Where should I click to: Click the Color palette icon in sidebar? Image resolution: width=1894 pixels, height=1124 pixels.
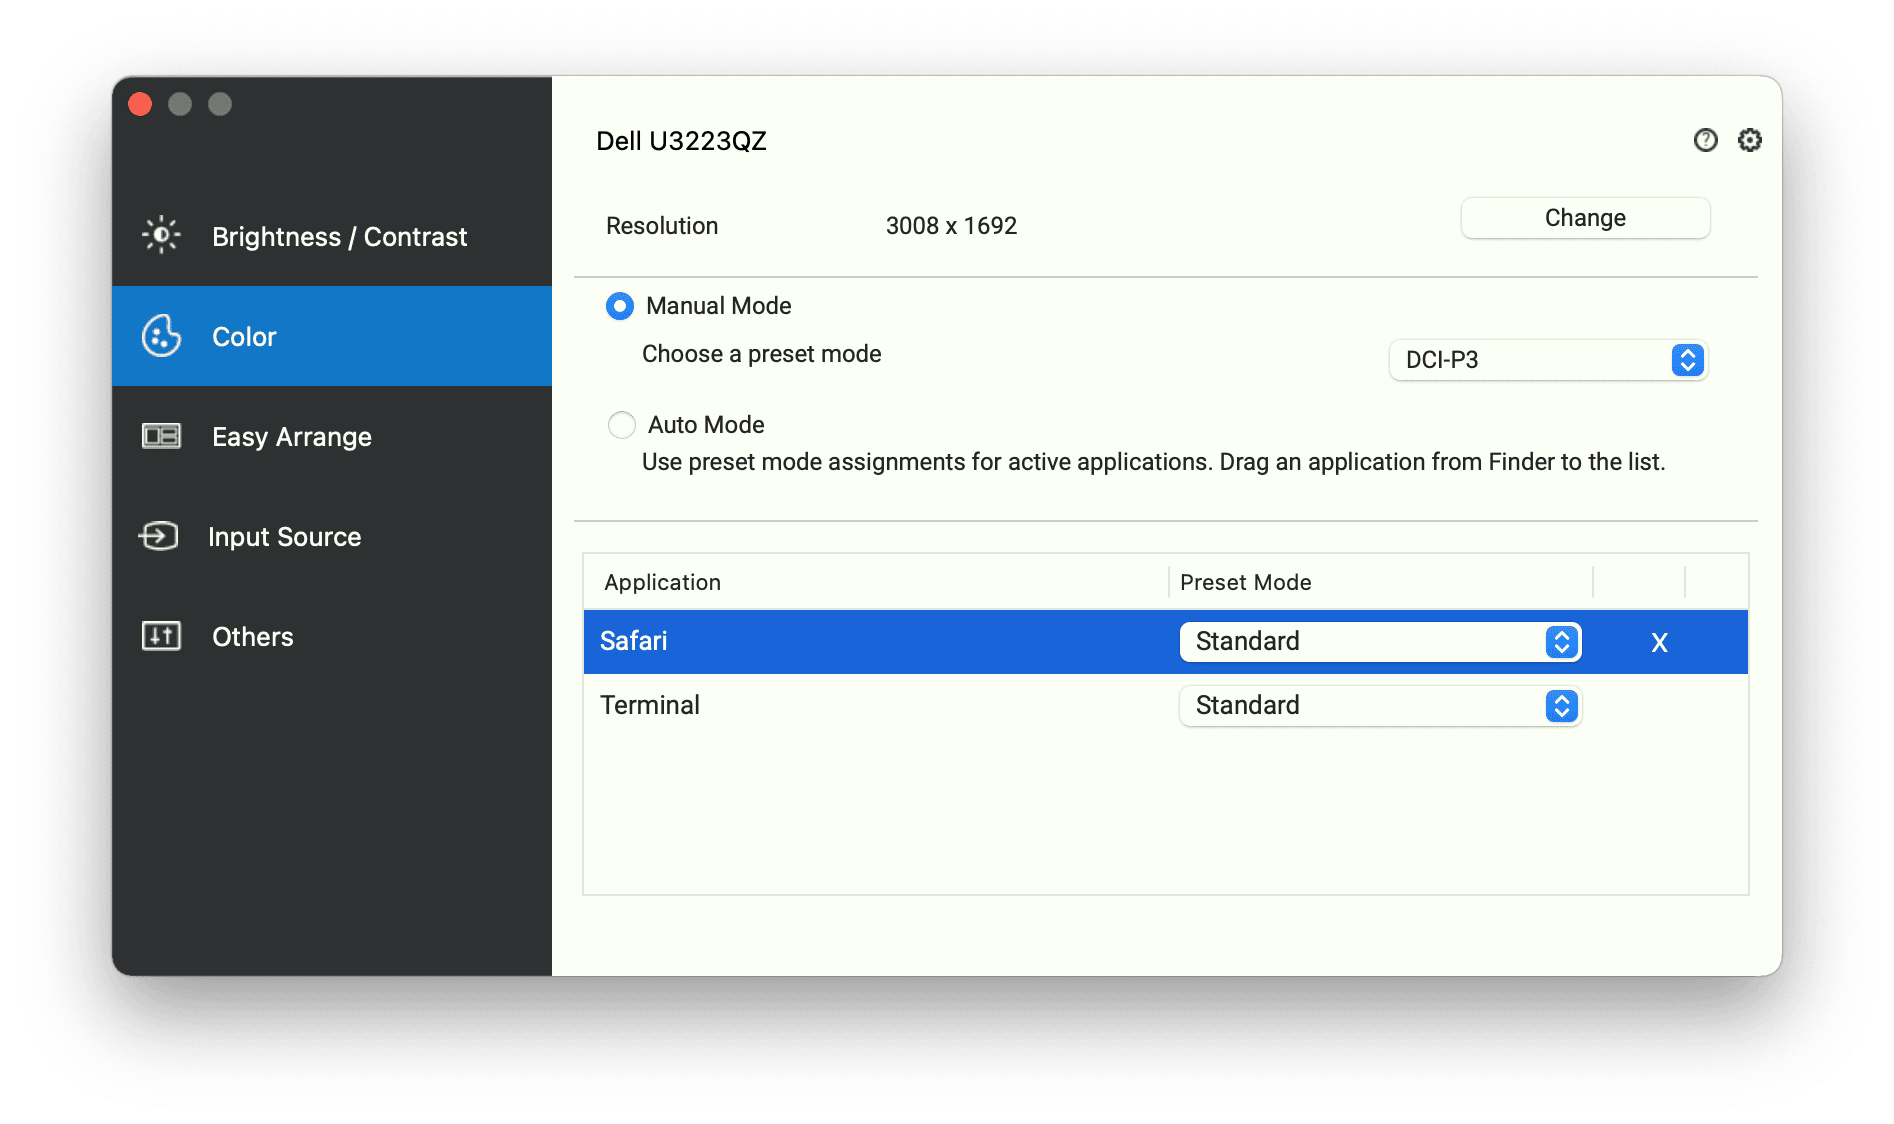[161, 336]
